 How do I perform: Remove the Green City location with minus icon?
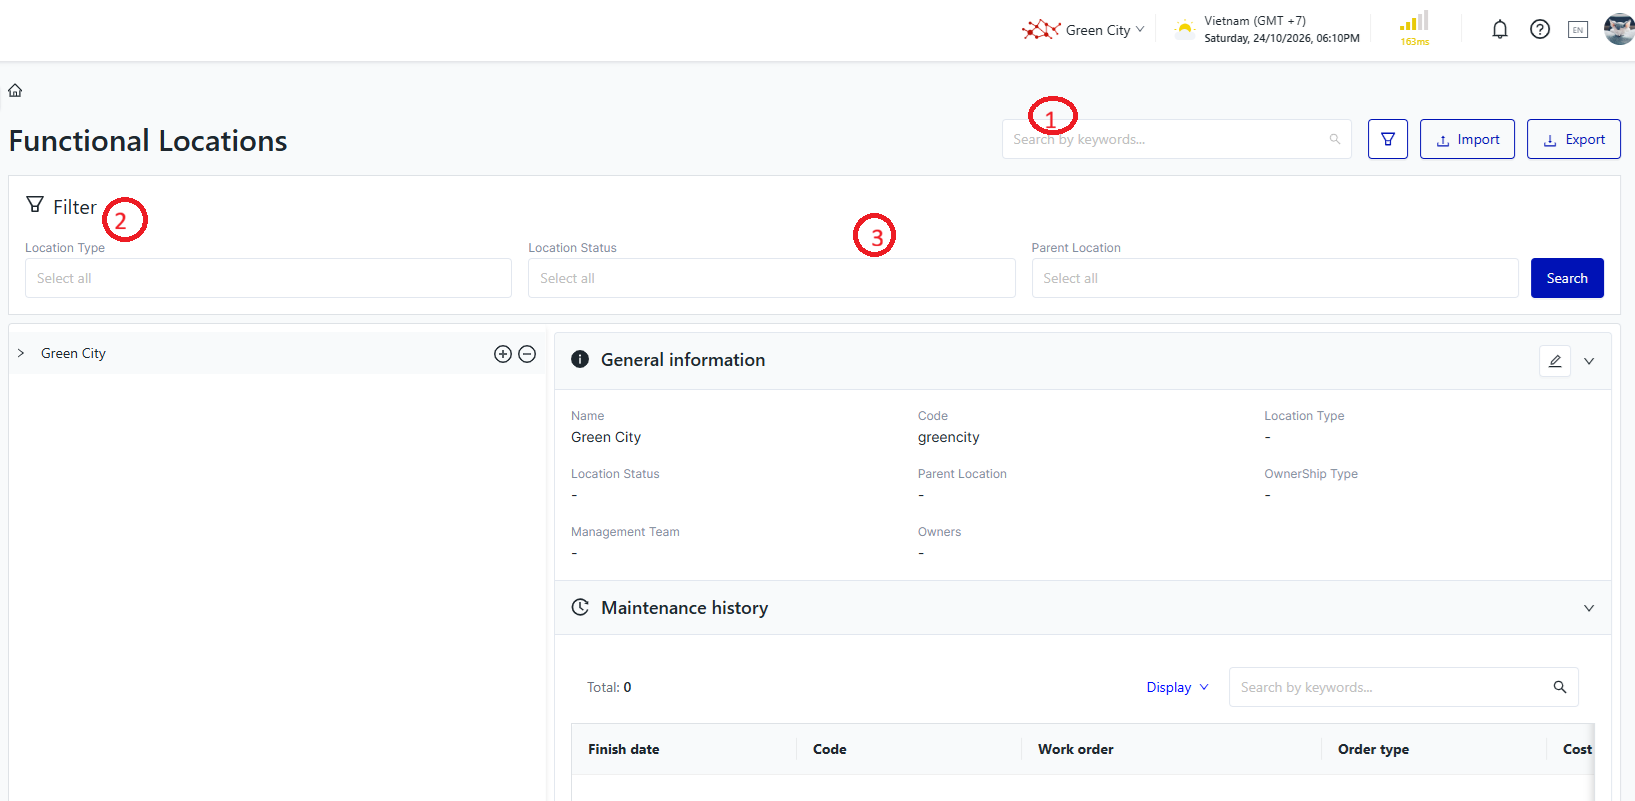point(527,354)
